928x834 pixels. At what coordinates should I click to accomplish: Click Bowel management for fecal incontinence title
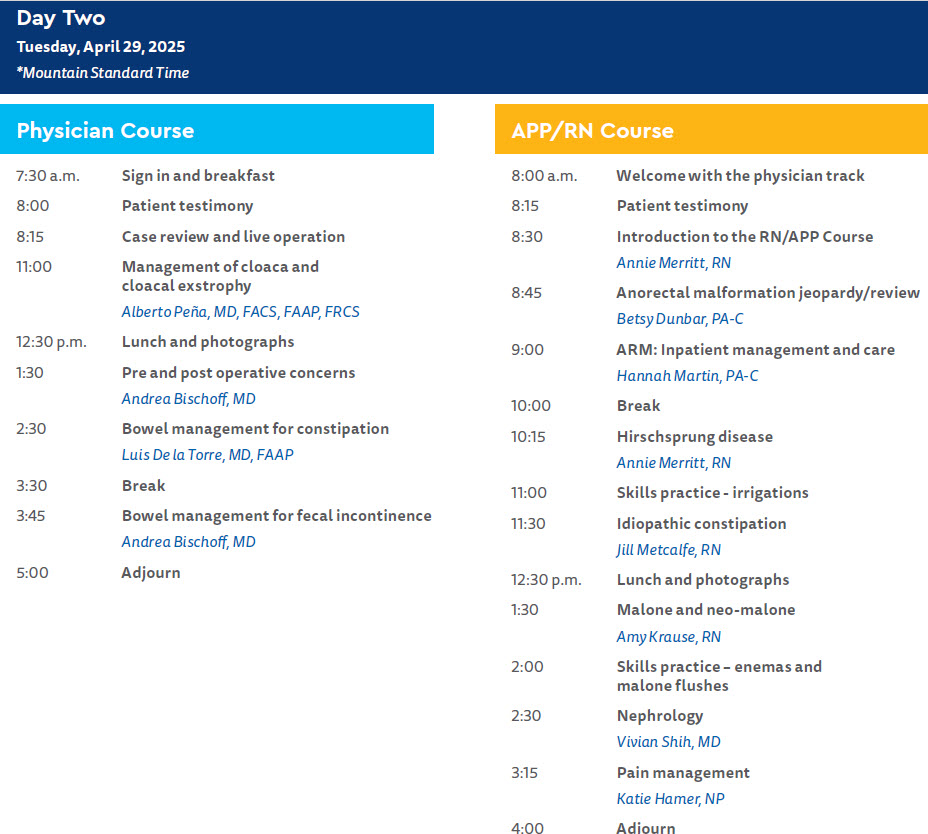[x=276, y=516]
